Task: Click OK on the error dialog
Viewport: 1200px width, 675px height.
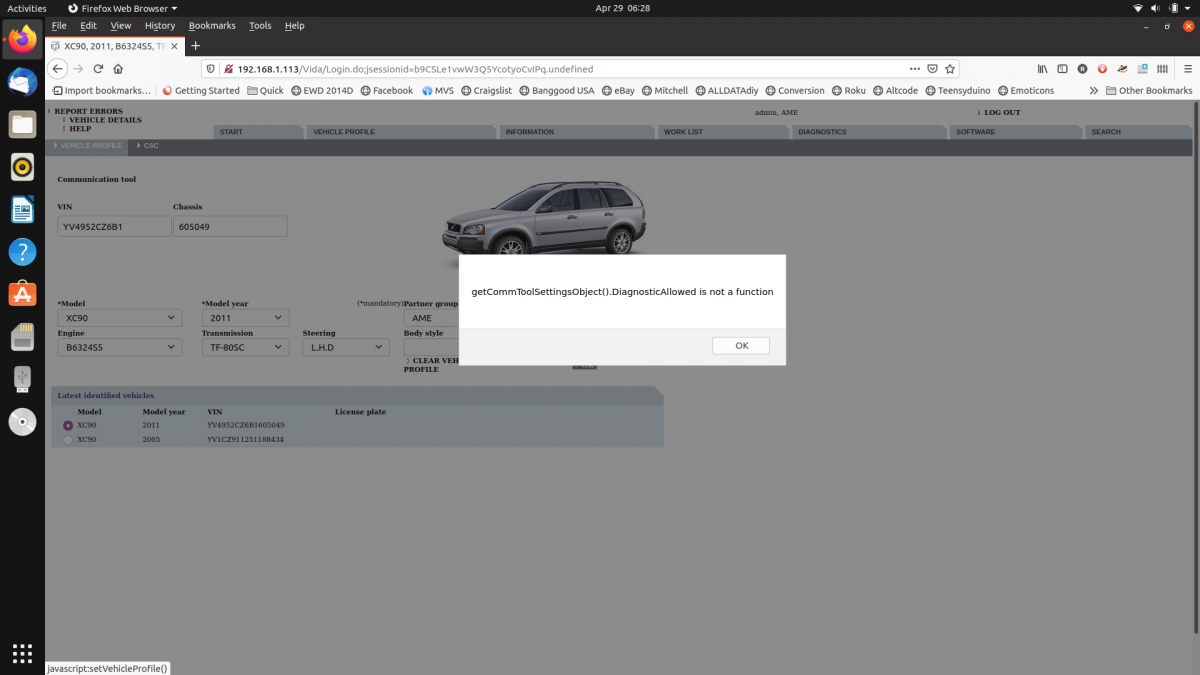Action: (740, 345)
